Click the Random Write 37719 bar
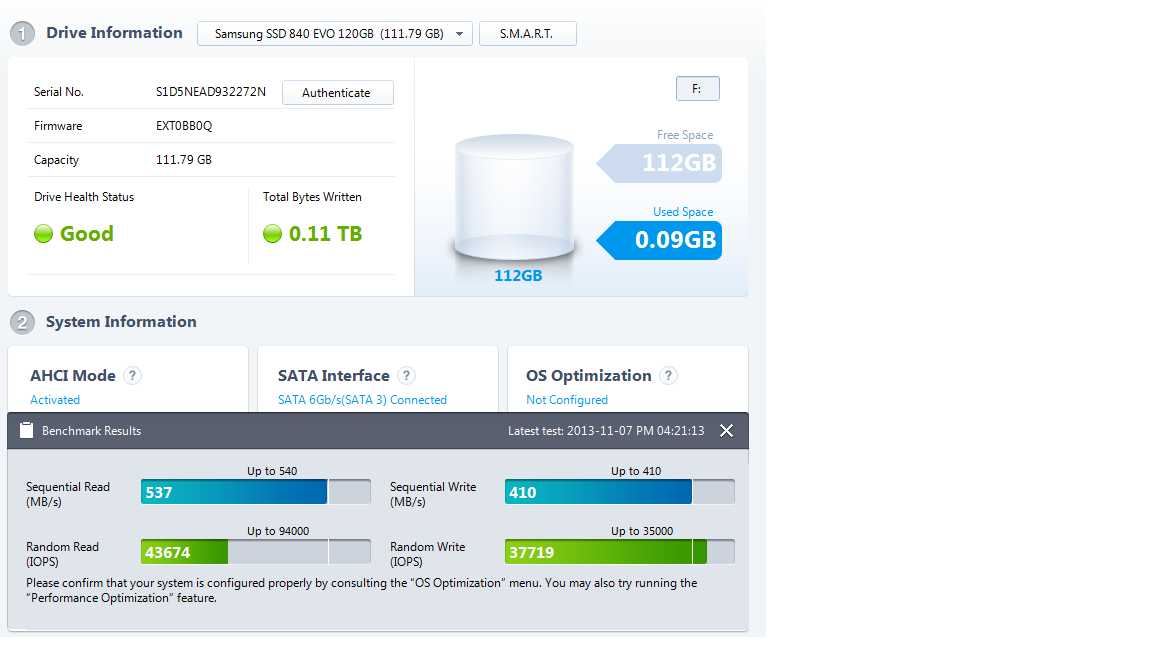The image size is (1152, 648). click(x=619, y=552)
